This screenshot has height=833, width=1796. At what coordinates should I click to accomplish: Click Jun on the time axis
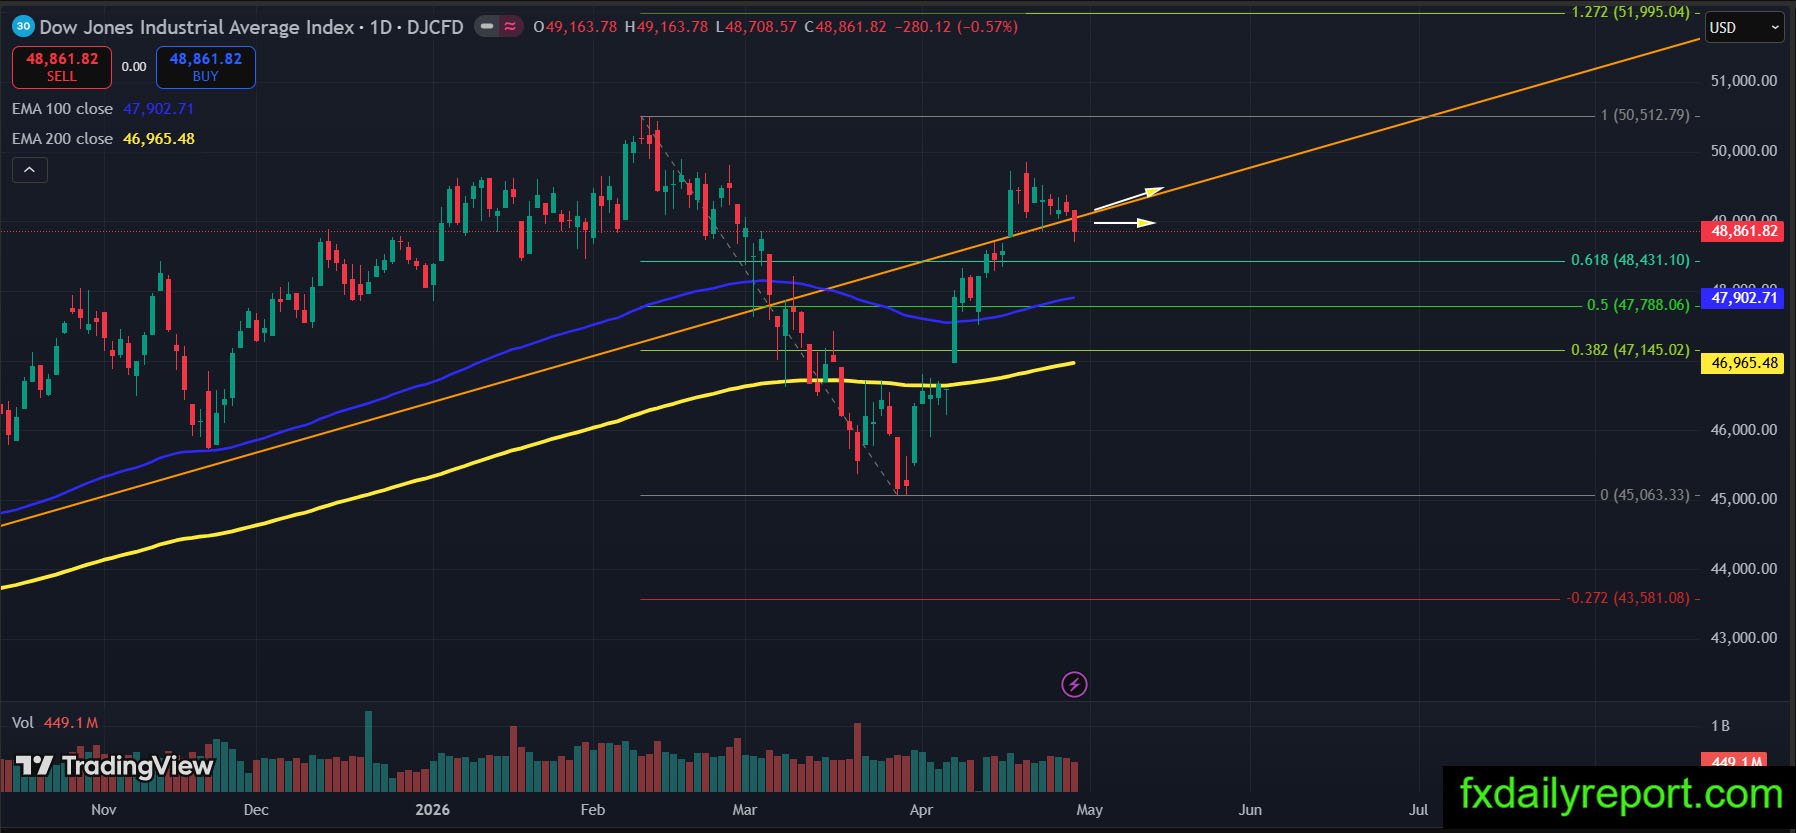click(1250, 810)
